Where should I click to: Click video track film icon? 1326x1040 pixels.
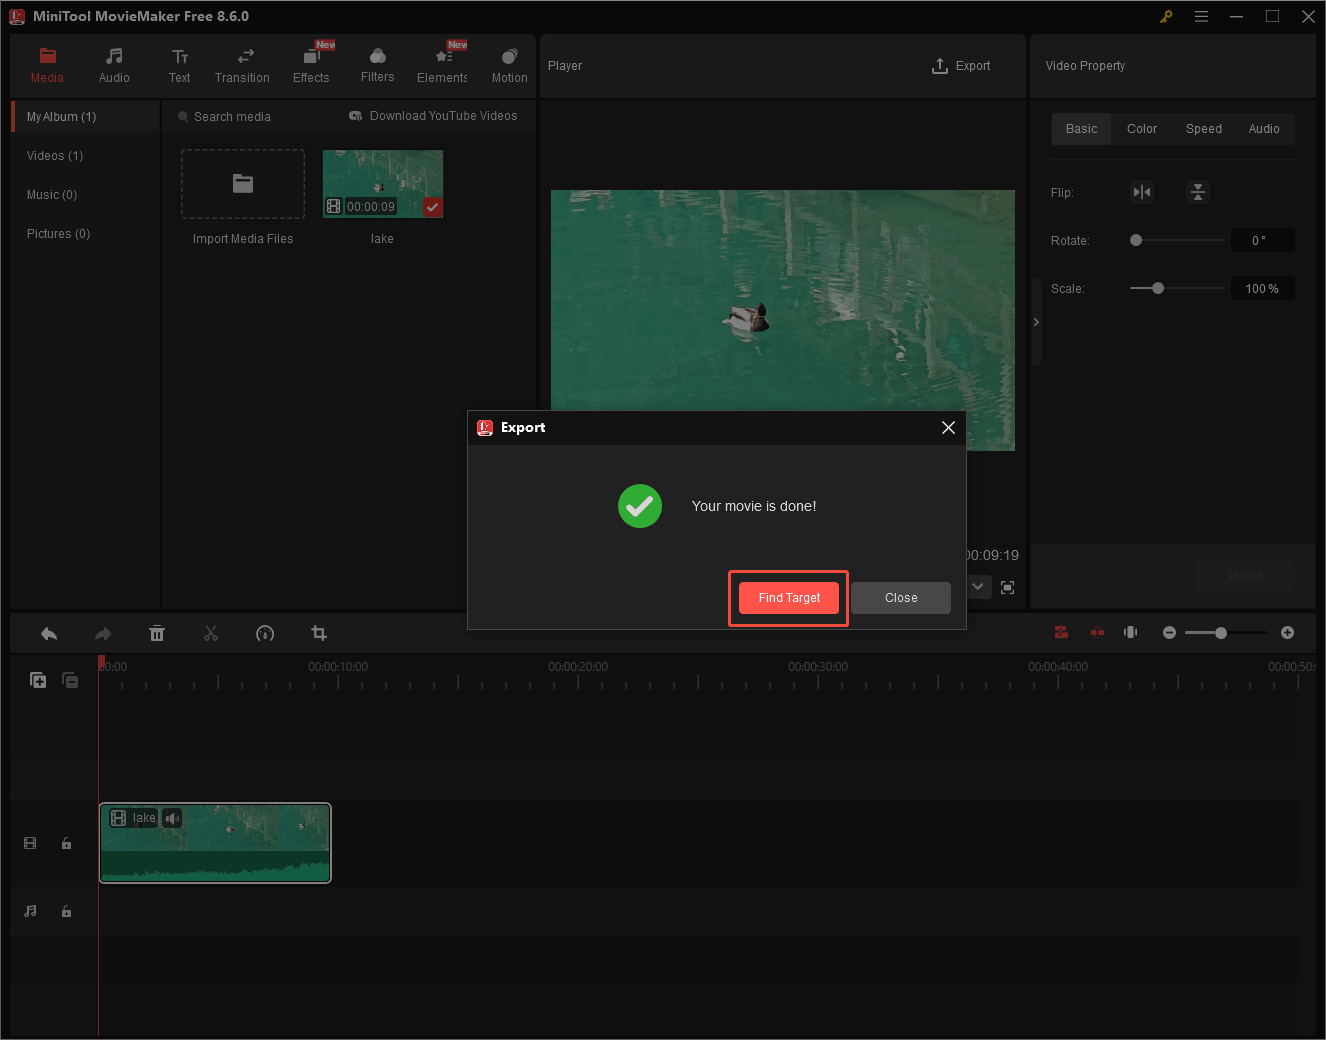point(30,844)
